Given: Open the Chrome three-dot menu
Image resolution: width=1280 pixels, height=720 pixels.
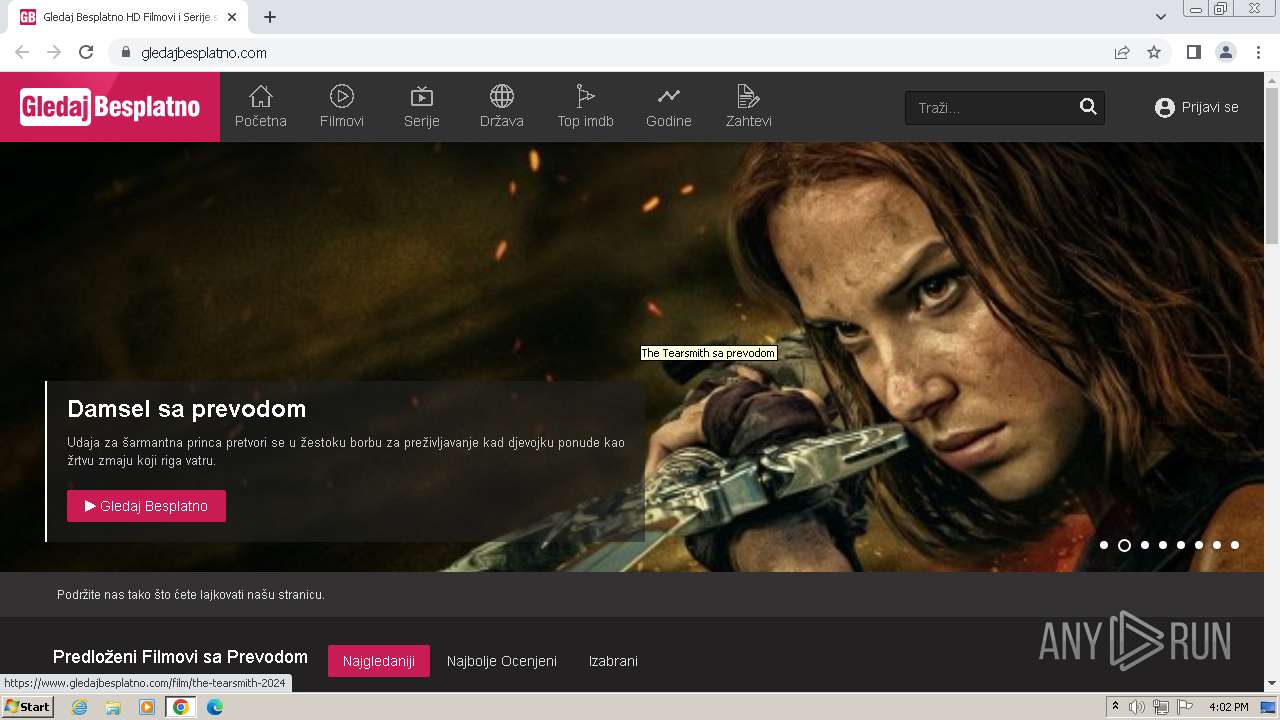Looking at the screenshot, I should pyautogui.click(x=1258, y=52).
